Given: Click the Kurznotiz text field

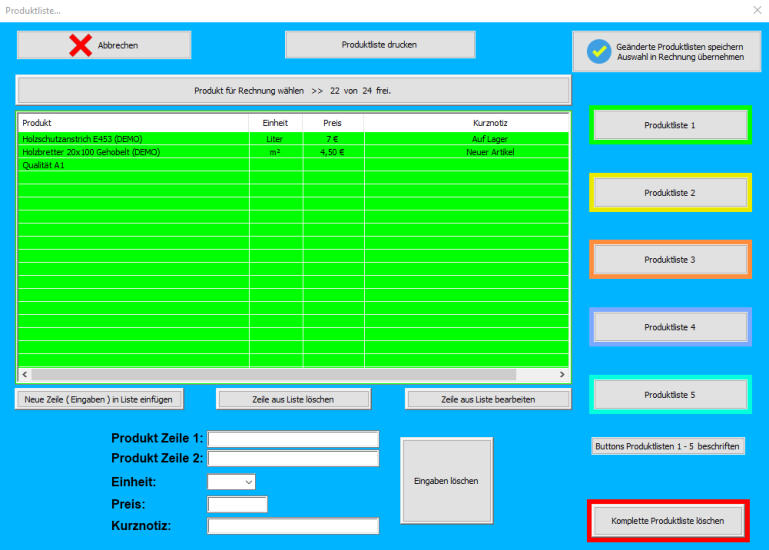Looking at the screenshot, I should pyautogui.click(x=293, y=526).
